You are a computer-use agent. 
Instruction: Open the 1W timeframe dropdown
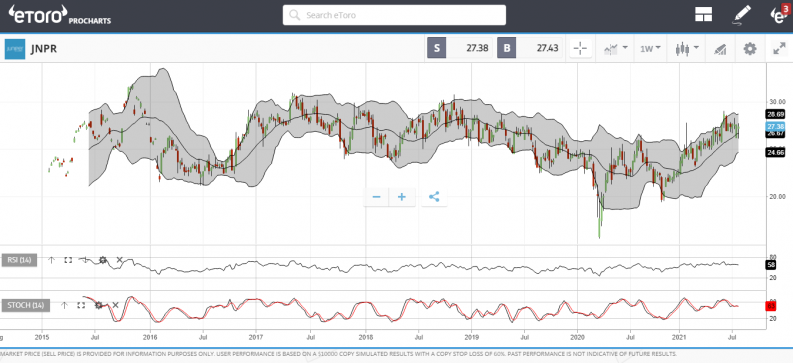(x=650, y=49)
